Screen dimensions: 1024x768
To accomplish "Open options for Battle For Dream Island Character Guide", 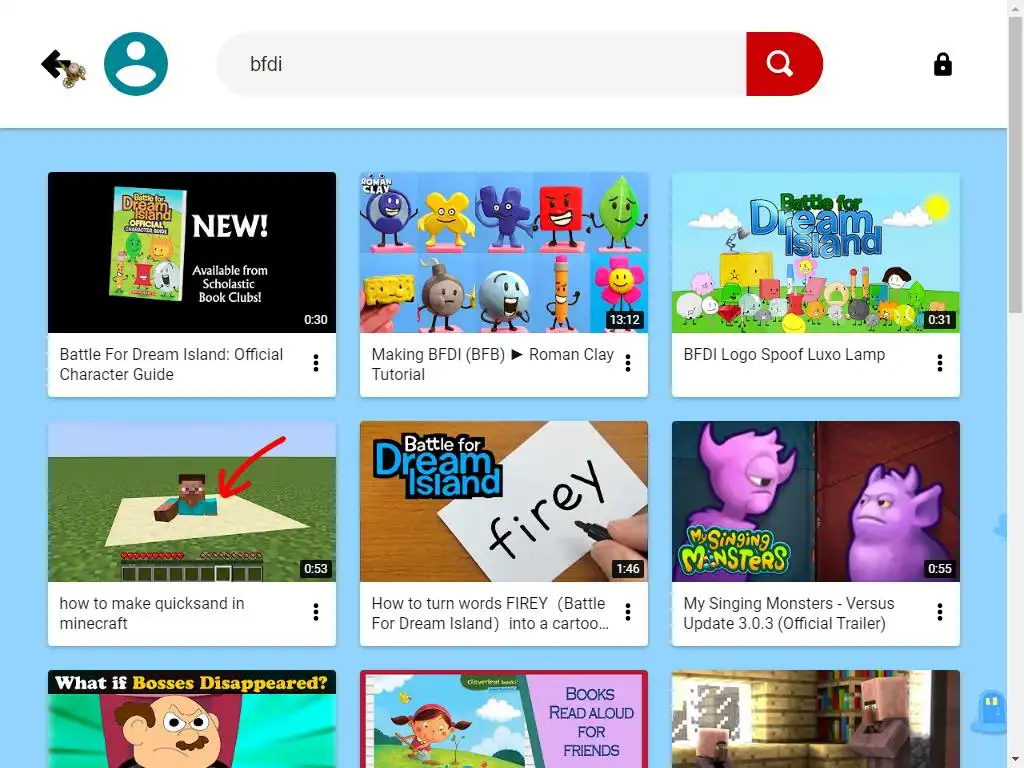I will point(316,363).
